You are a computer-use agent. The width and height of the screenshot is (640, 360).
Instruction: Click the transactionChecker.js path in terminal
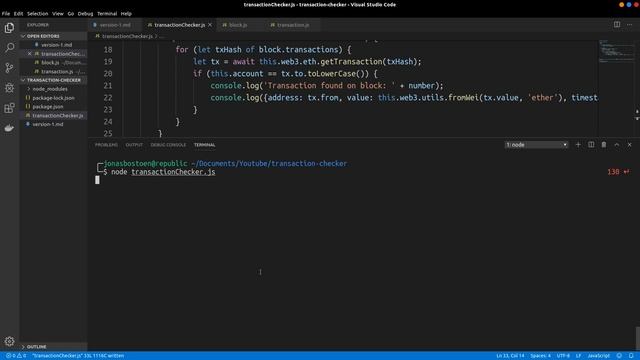(173, 172)
